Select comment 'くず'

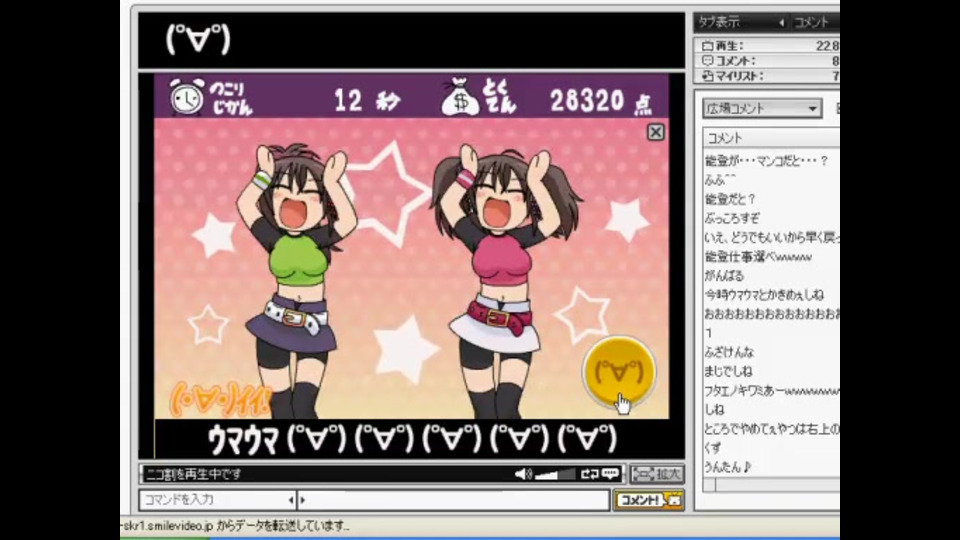tap(712, 448)
